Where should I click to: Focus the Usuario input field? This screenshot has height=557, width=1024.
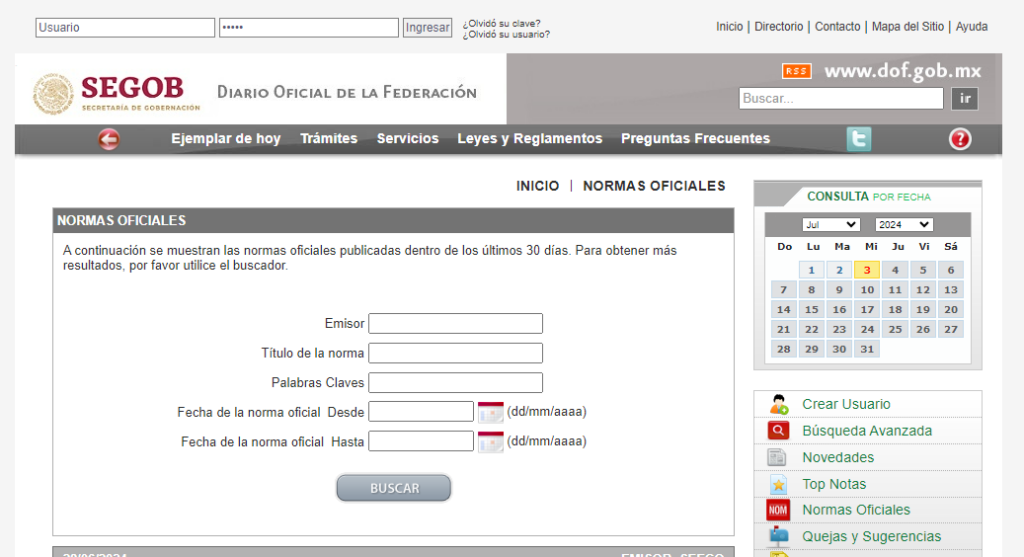tap(125, 27)
